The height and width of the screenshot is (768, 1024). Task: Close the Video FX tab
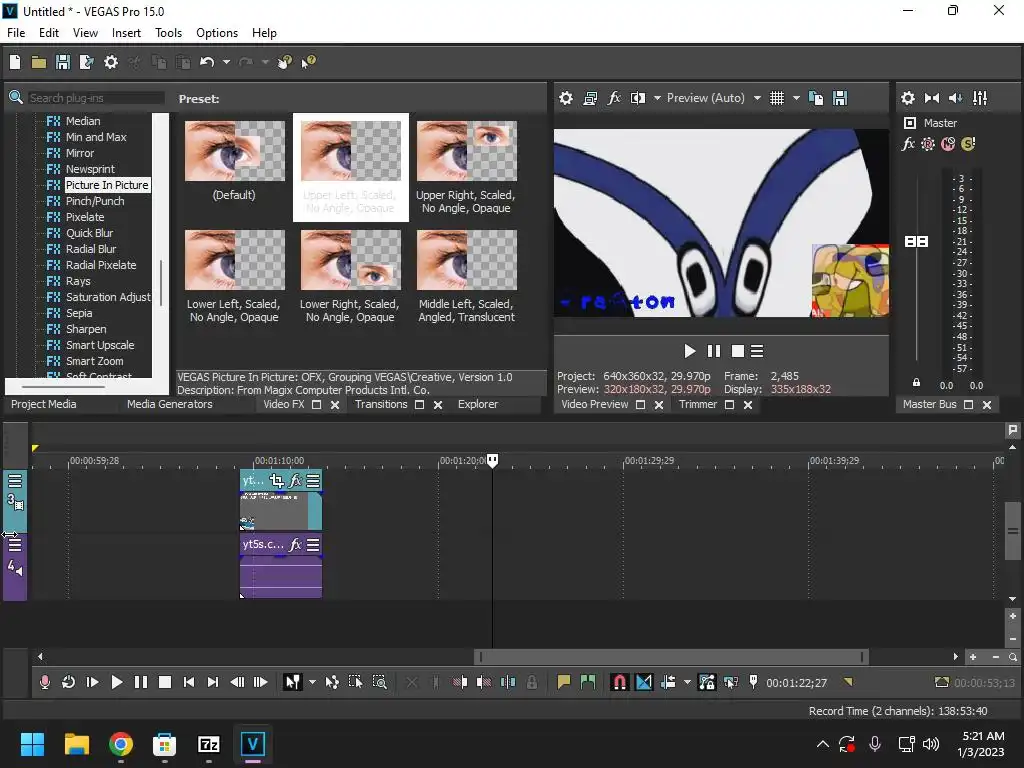[x=335, y=405]
